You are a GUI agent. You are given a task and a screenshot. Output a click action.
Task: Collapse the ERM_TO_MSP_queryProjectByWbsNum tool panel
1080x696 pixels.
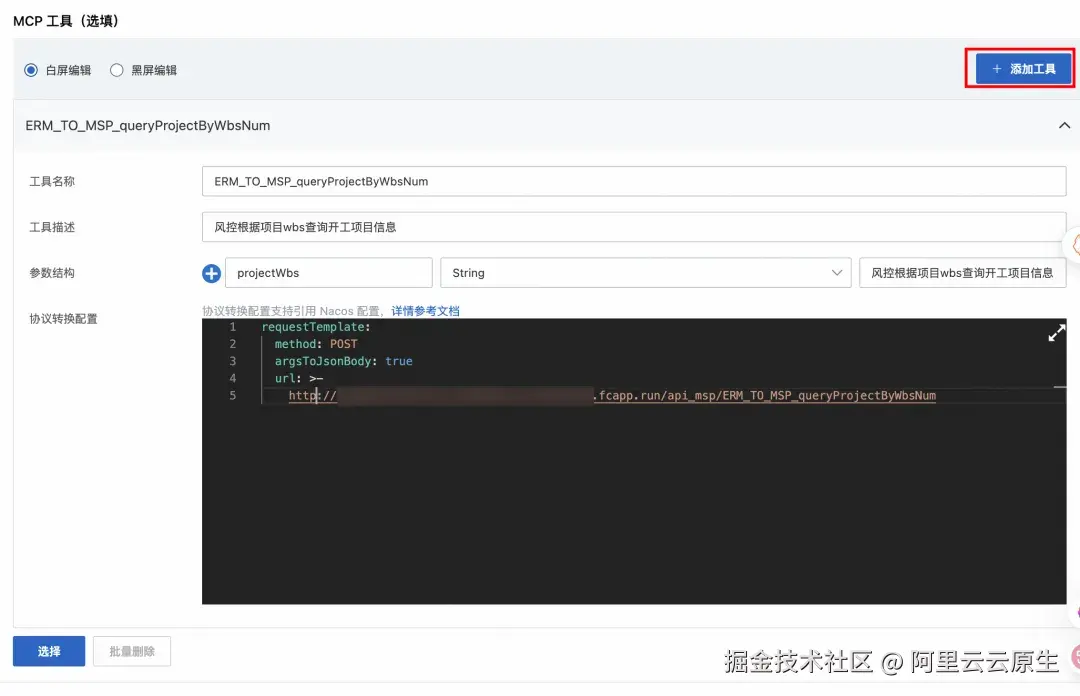(x=1064, y=125)
